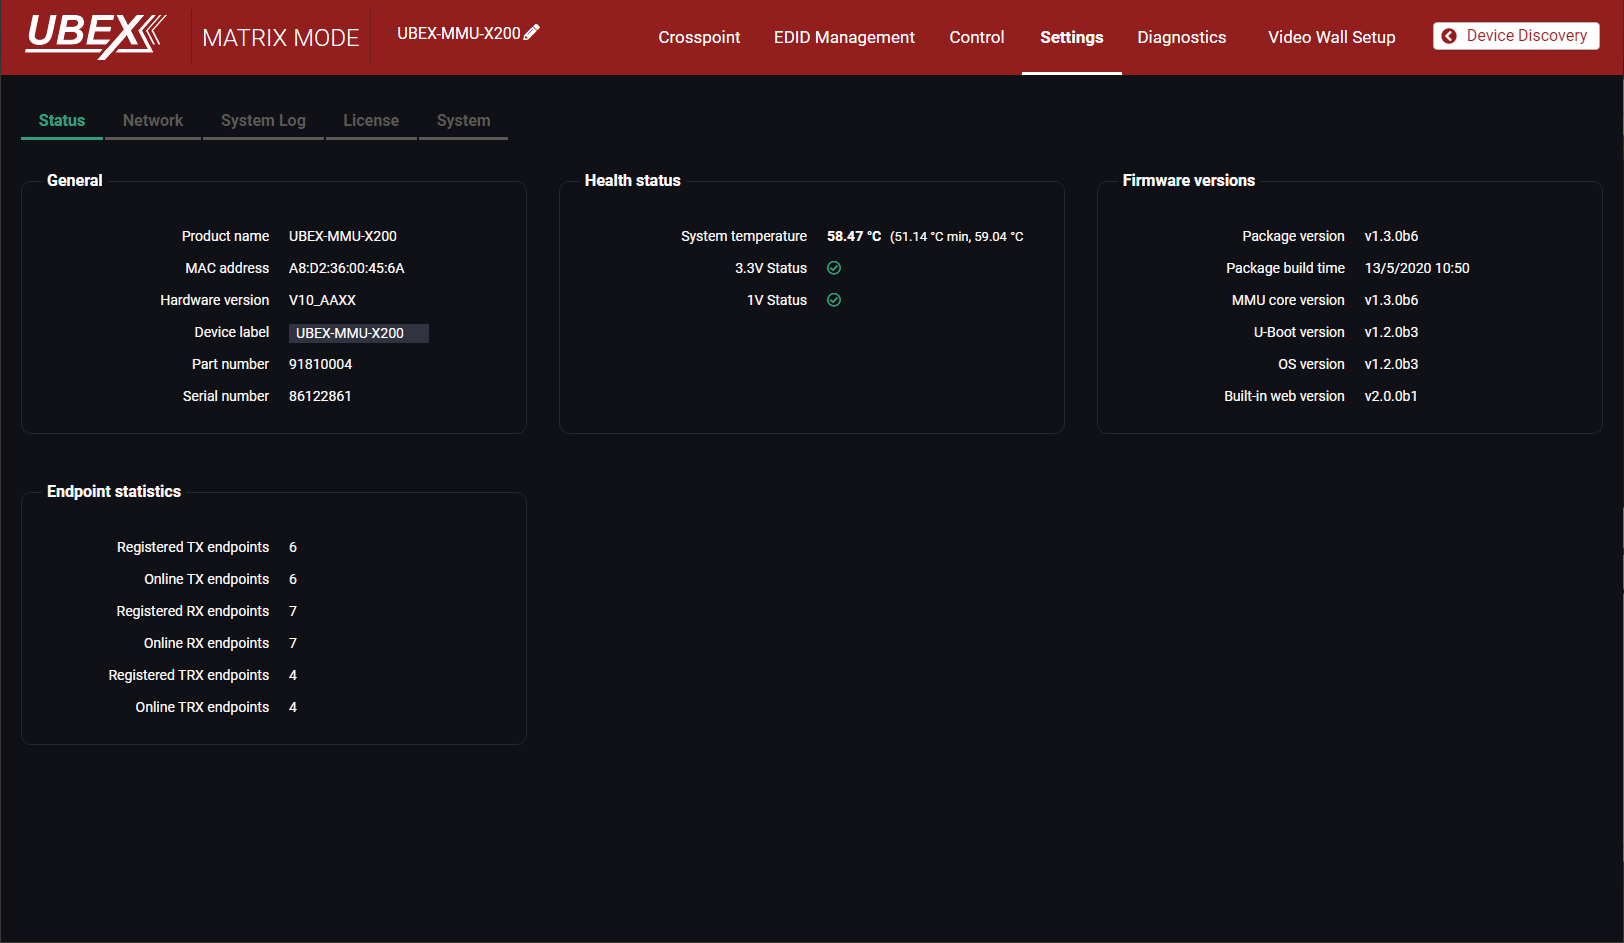Select Product name value UBEX-MMU-X200
The image size is (1624, 943).
[343, 236]
